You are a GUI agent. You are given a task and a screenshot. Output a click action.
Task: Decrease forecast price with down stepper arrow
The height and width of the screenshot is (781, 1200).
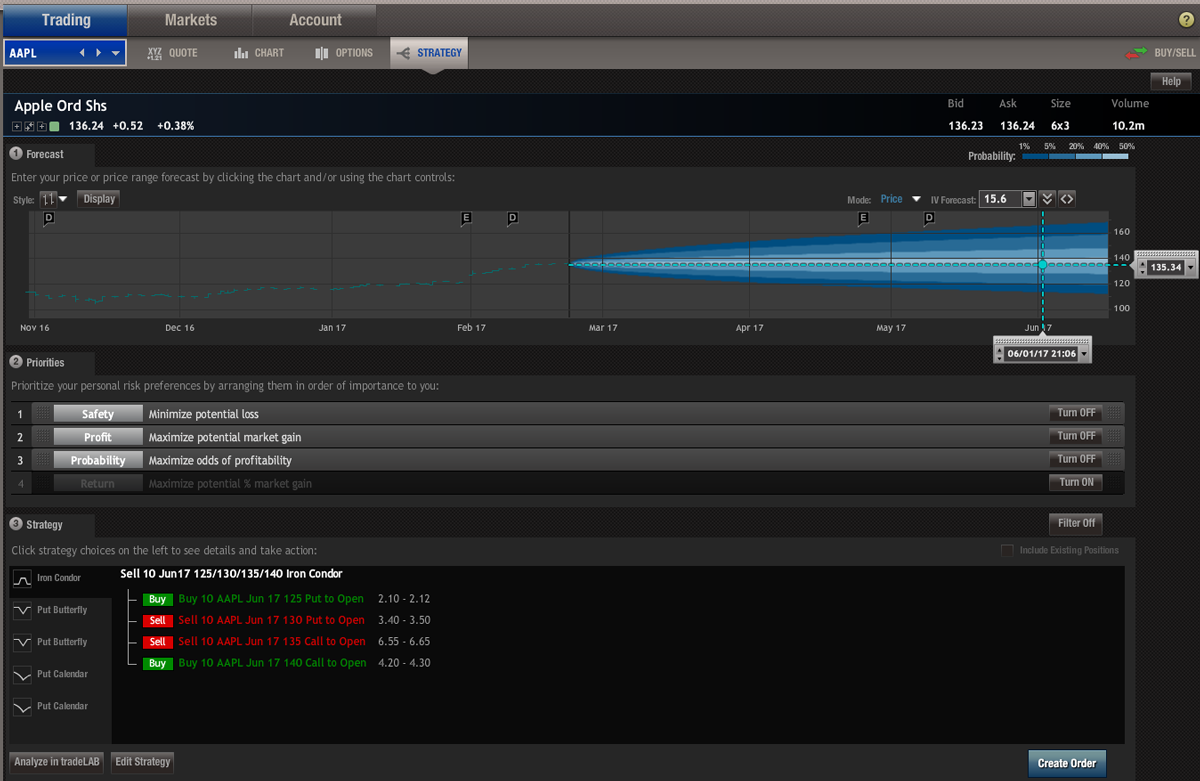click(x=1143, y=271)
